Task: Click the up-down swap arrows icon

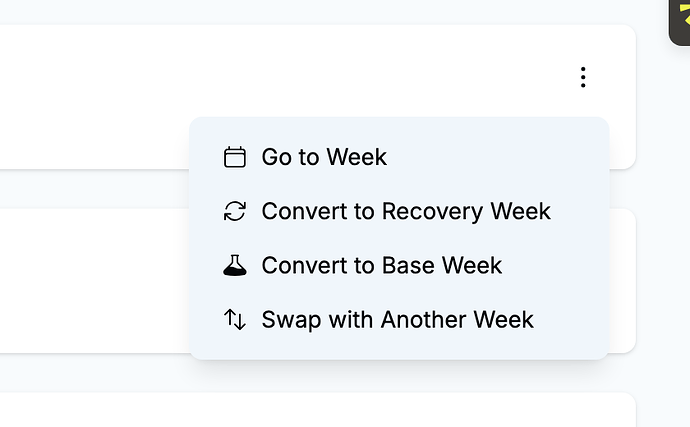Action: [235, 319]
